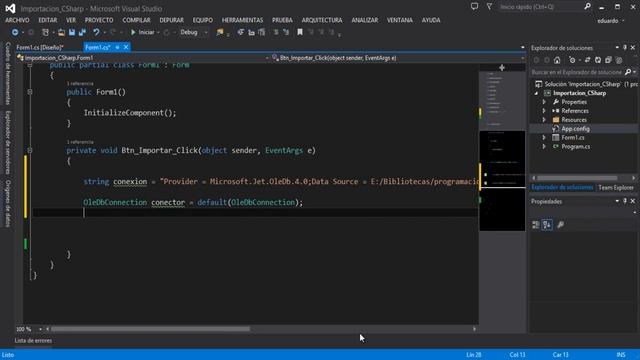640x360 pixels.
Task: Click Sync with Active Document icon
Action: [x=587, y=60]
